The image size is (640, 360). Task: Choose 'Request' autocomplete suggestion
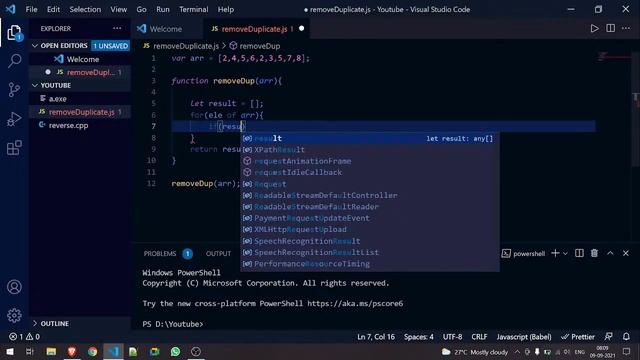coord(369,184)
